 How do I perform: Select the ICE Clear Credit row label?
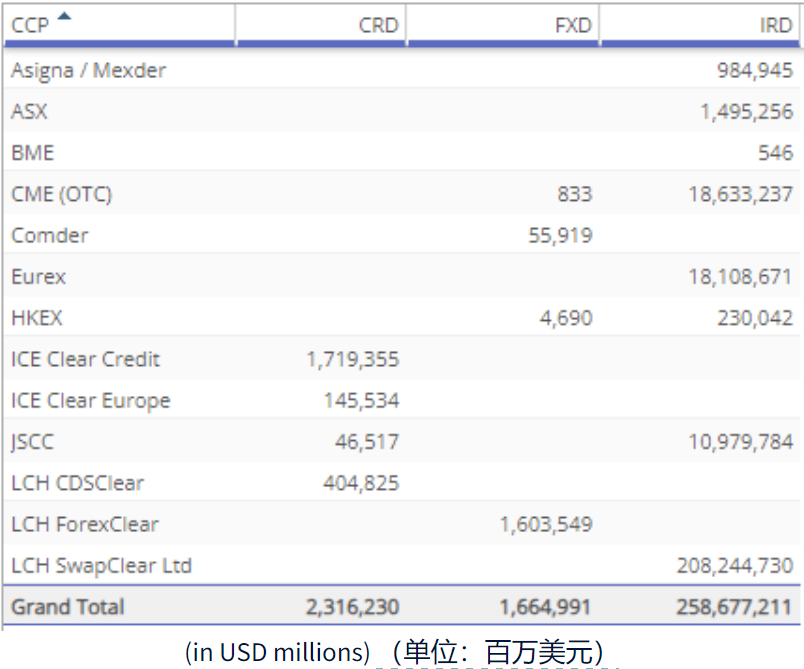(x=86, y=359)
